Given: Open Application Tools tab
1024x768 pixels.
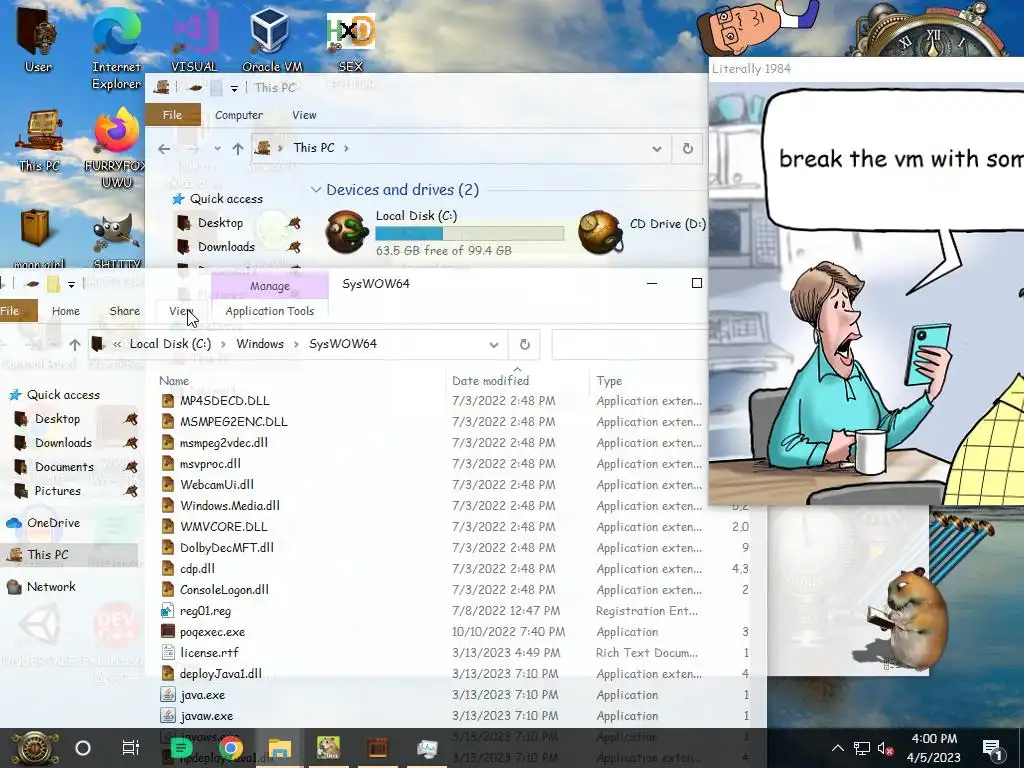Looking at the screenshot, I should [x=270, y=312].
